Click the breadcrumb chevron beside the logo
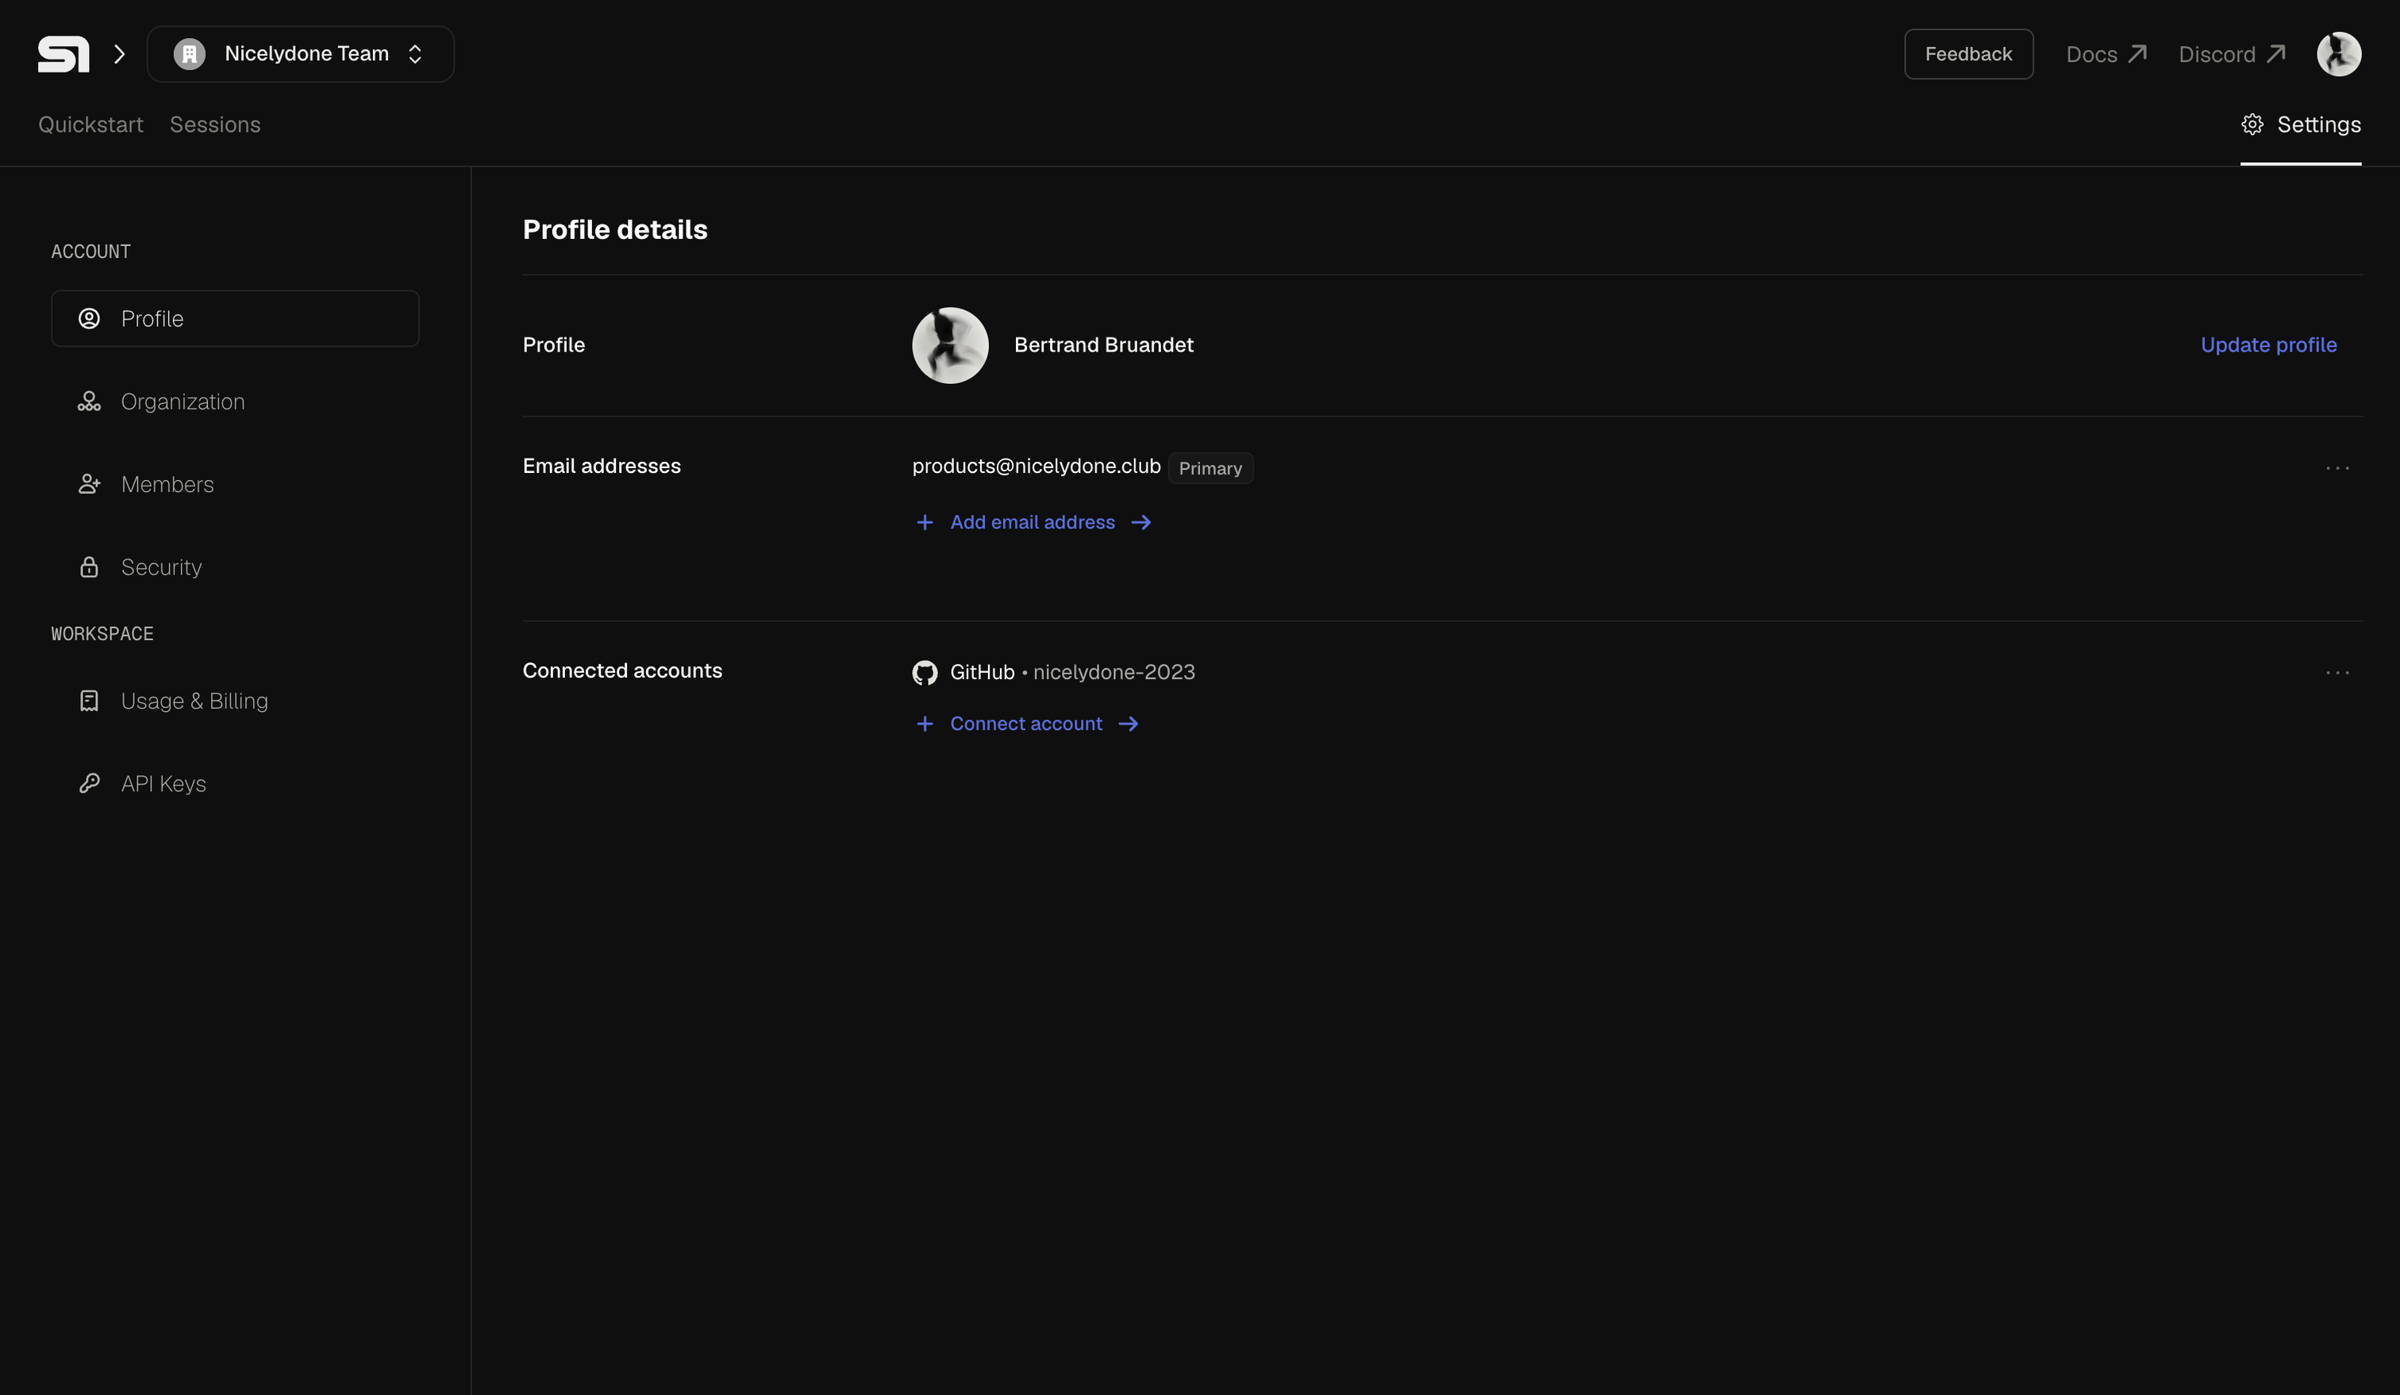Image resolution: width=2400 pixels, height=1395 pixels. pos(119,54)
